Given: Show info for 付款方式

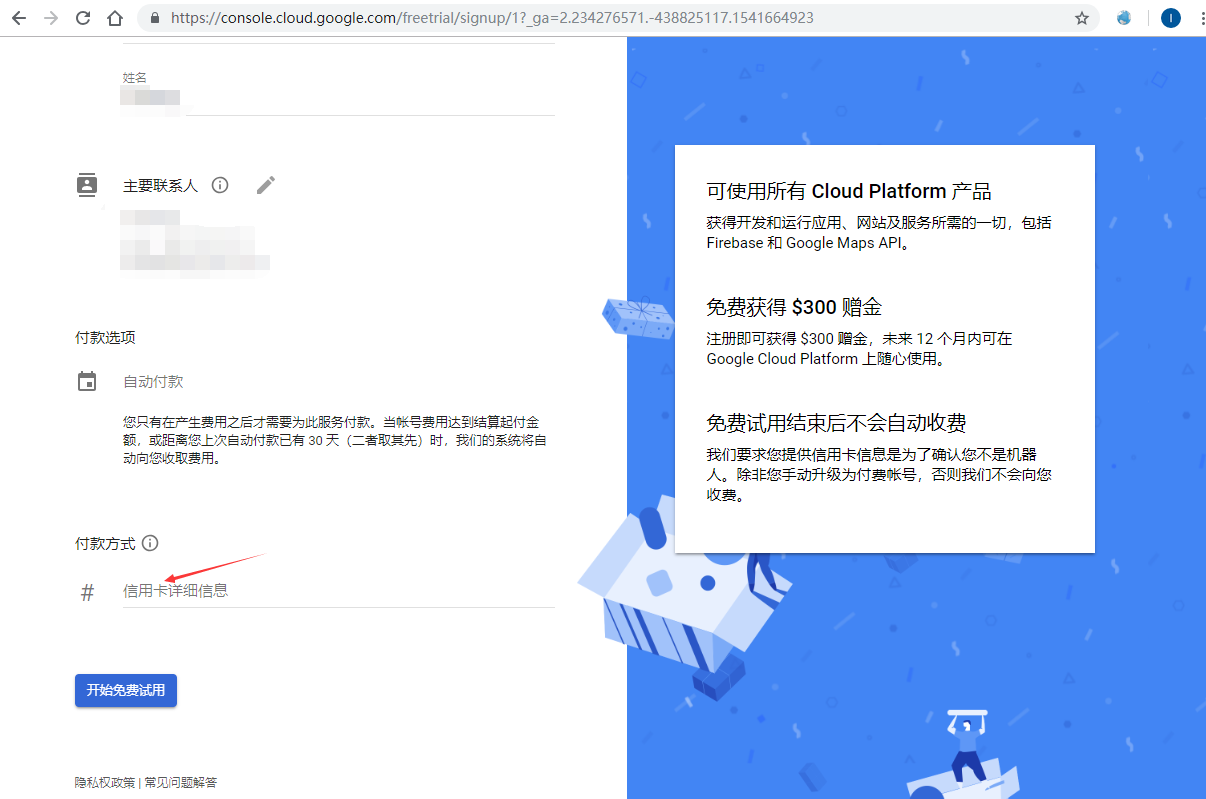Looking at the screenshot, I should point(150,543).
